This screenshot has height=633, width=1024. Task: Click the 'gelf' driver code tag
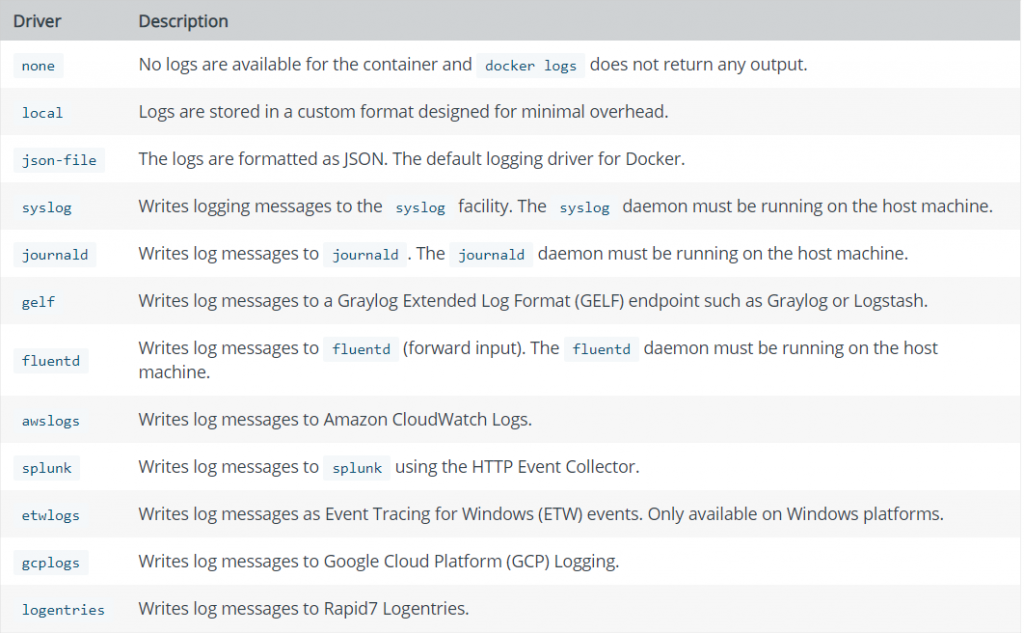point(38,302)
